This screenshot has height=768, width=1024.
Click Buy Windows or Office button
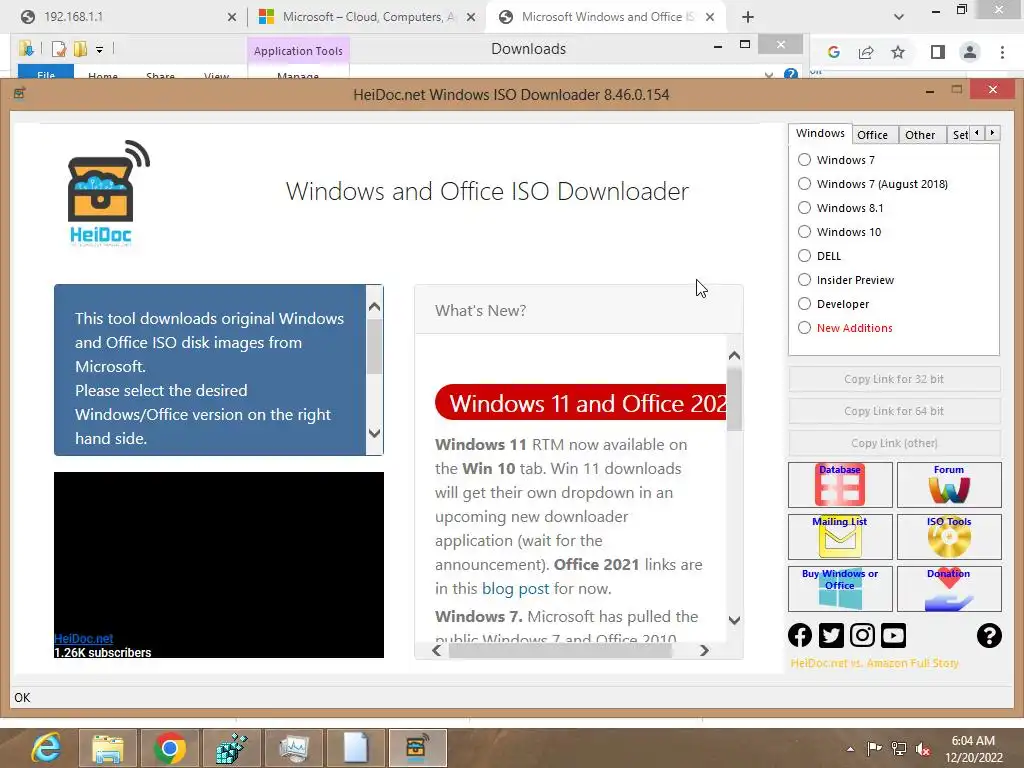840,588
